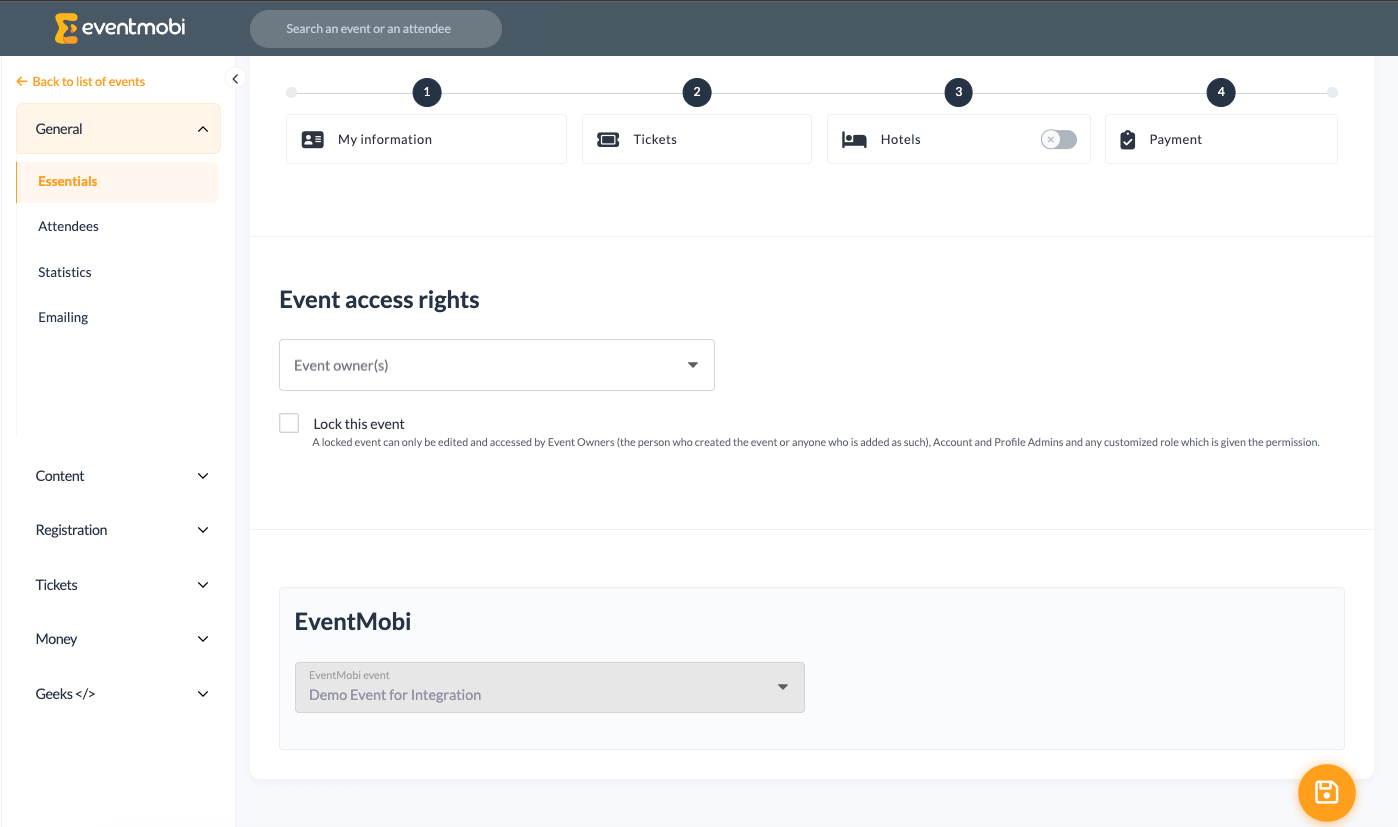The width and height of the screenshot is (1398, 827).
Task: Save changes using the floppy disk button
Action: coord(1326,792)
